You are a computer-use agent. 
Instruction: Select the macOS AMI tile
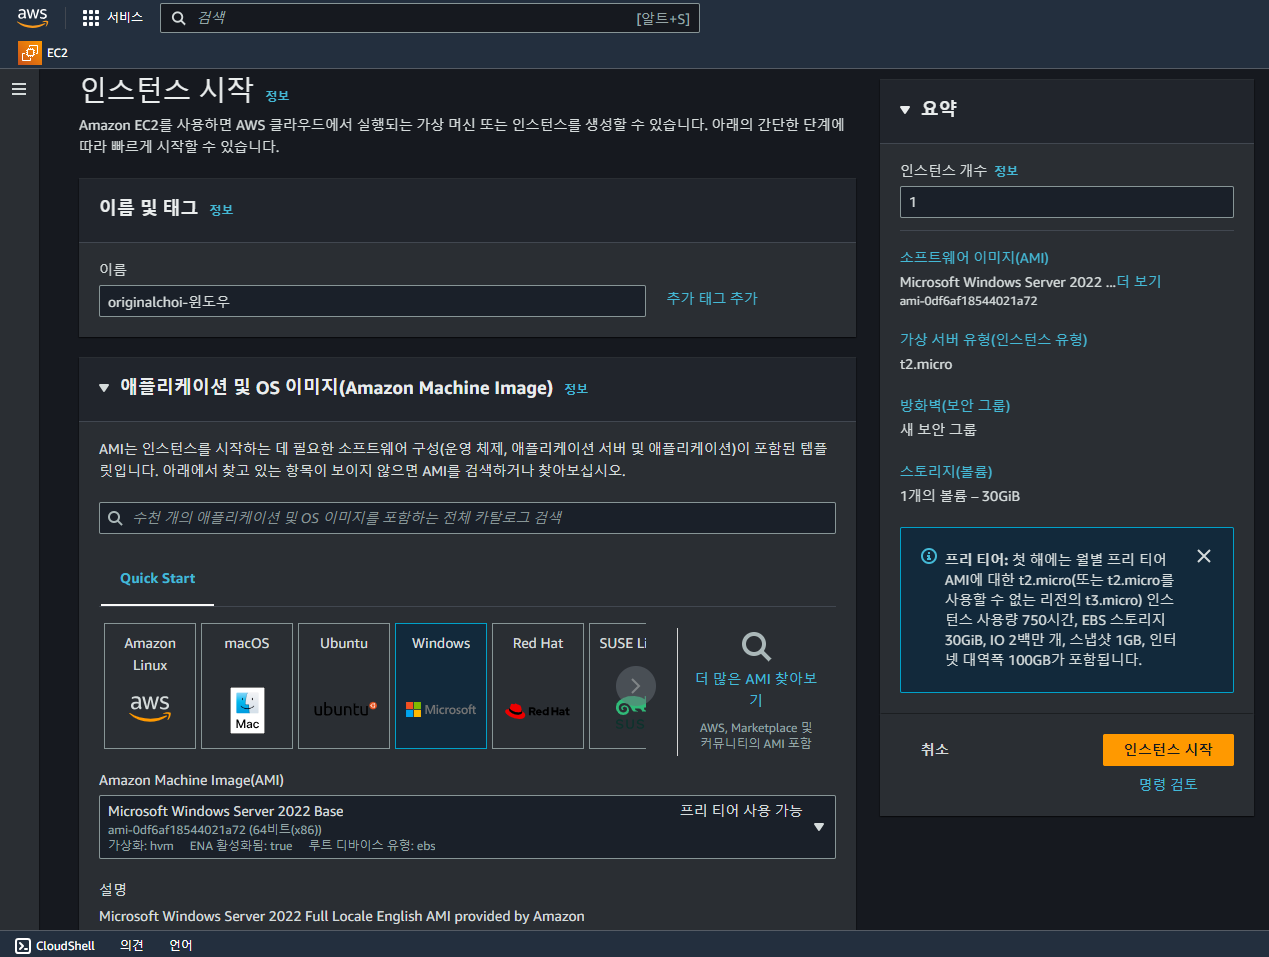pyautogui.click(x=247, y=686)
